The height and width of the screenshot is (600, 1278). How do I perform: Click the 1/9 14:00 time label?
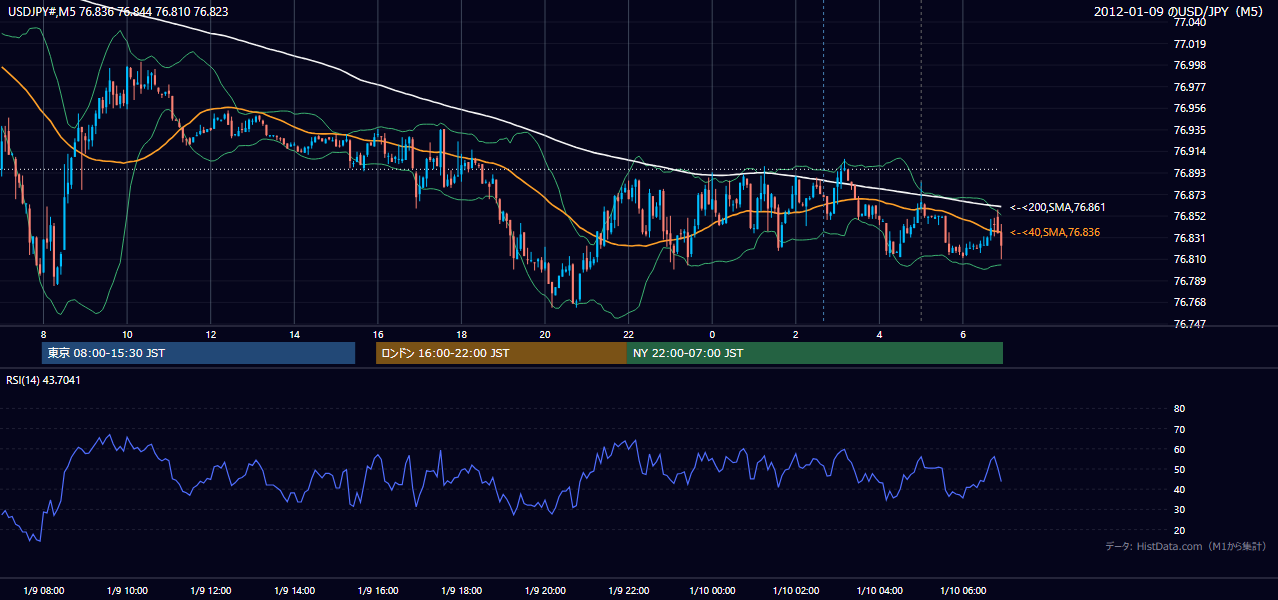294,590
